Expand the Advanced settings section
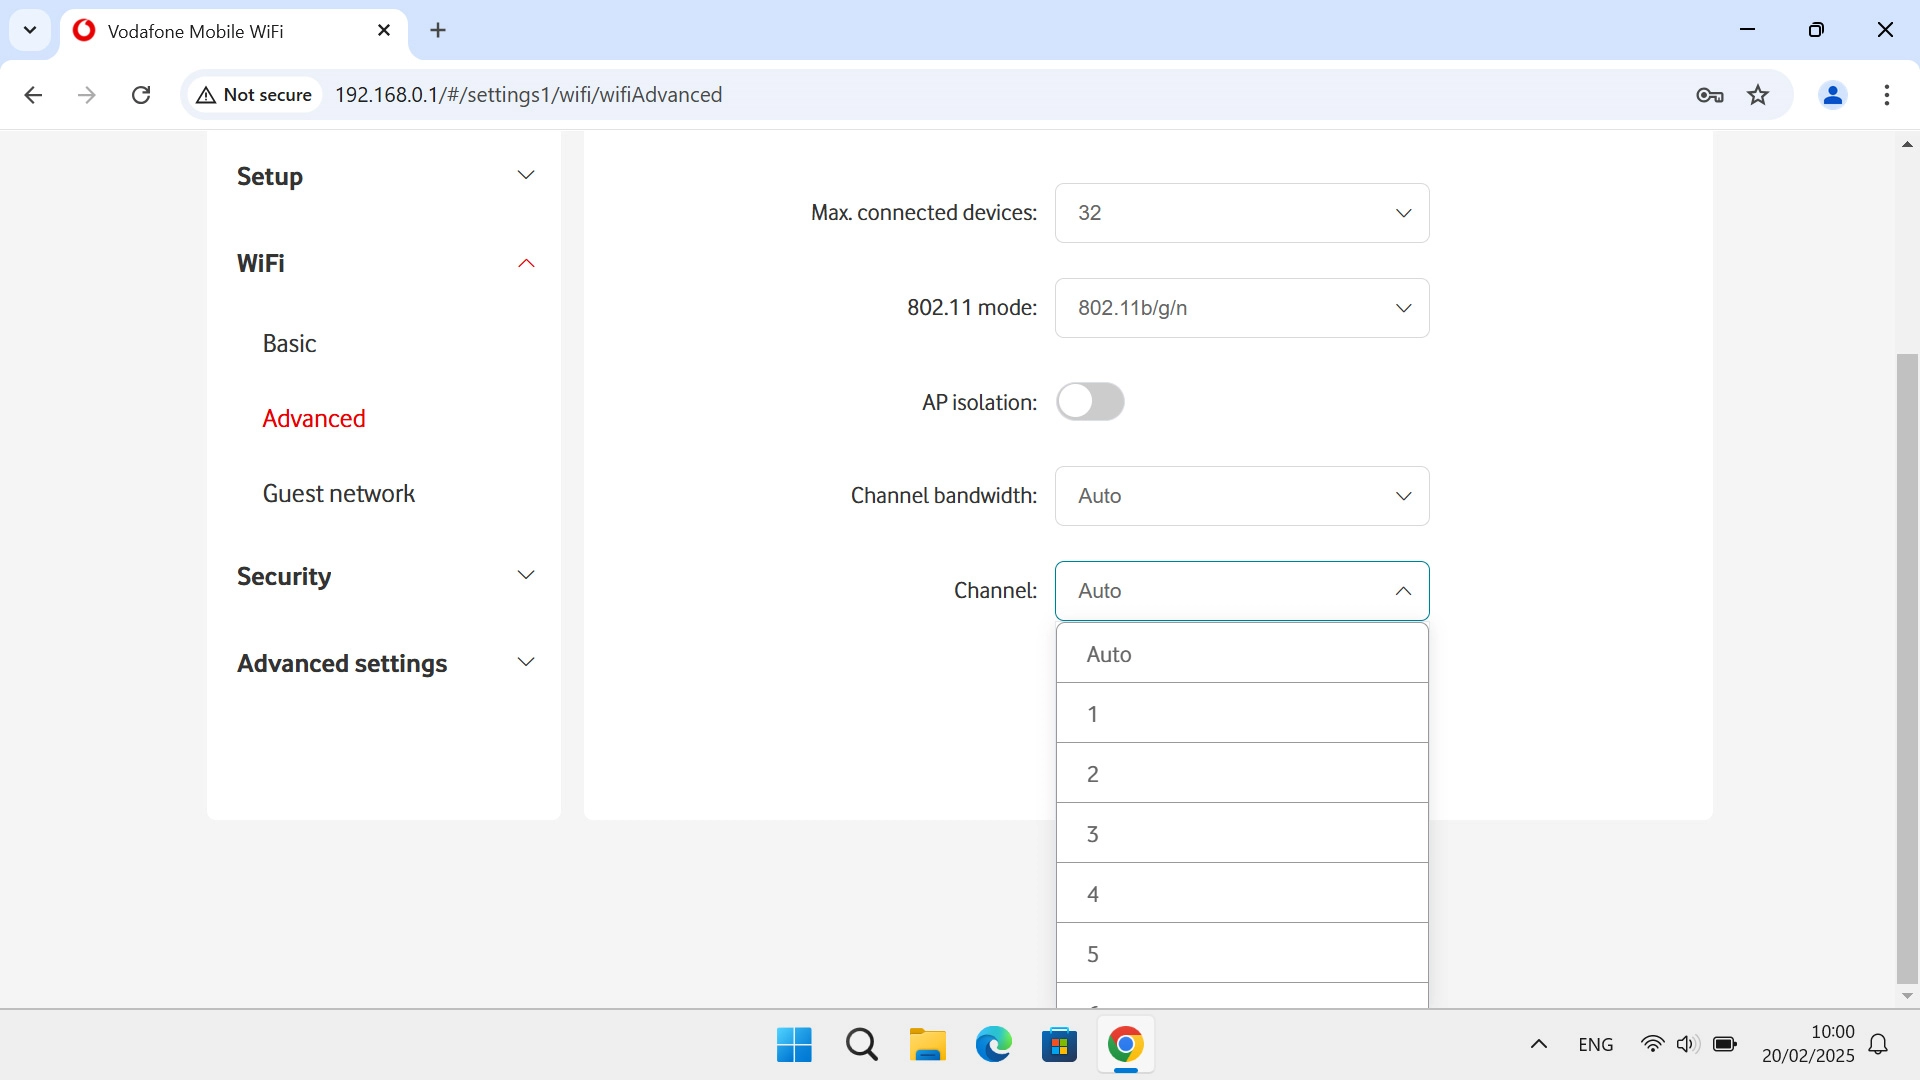The image size is (1920, 1080). (385, 664)
